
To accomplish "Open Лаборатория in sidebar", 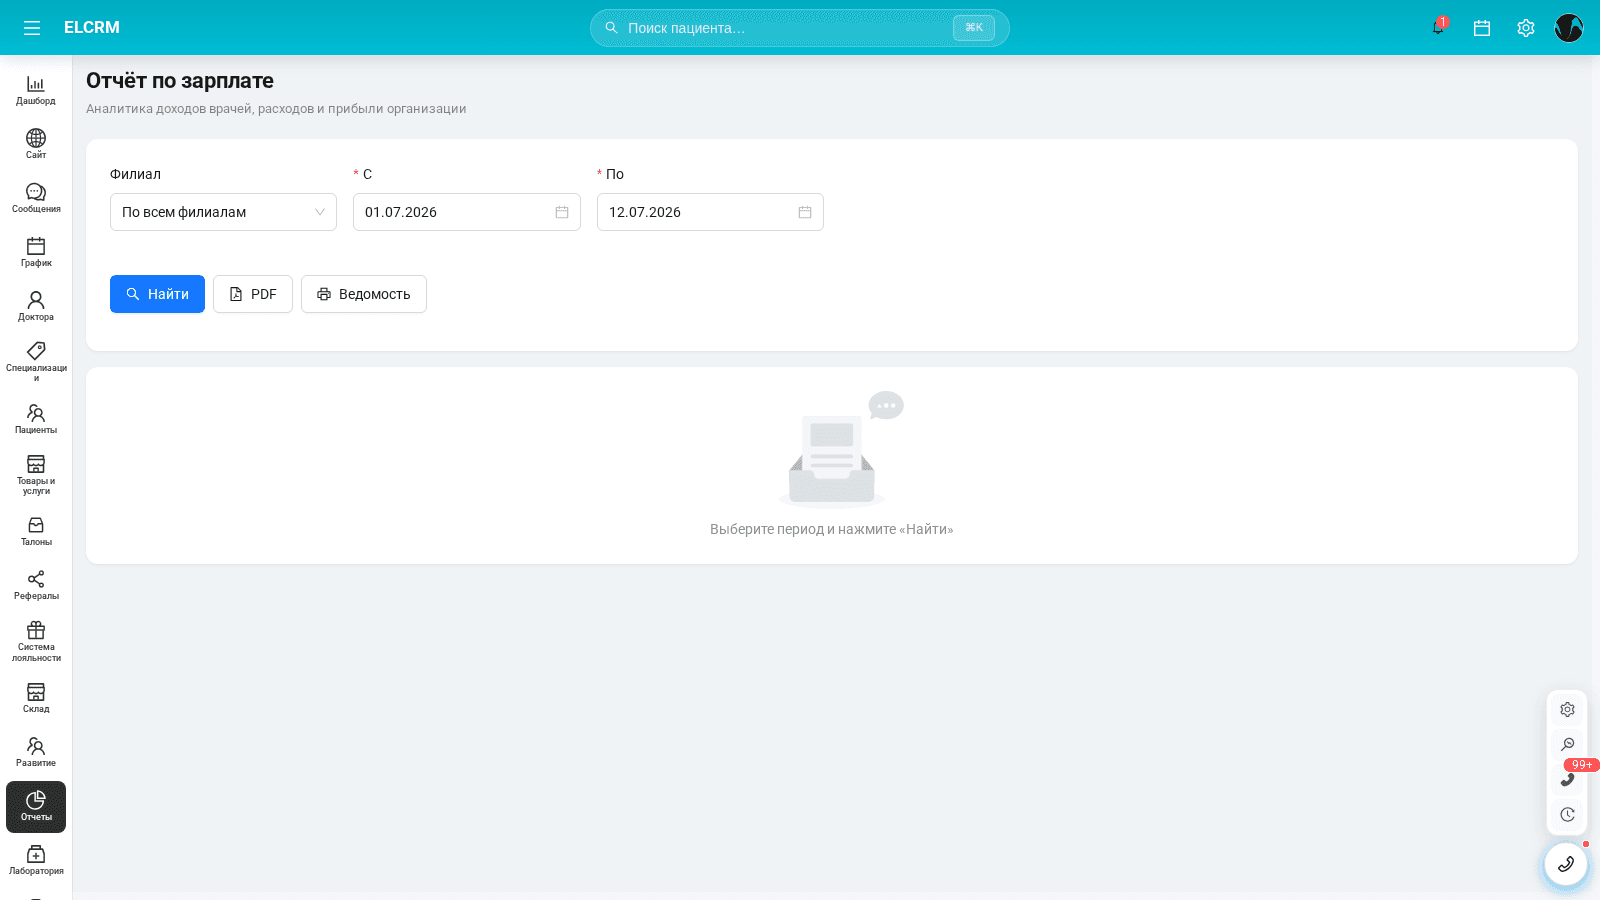I will (x=36, y=860).
